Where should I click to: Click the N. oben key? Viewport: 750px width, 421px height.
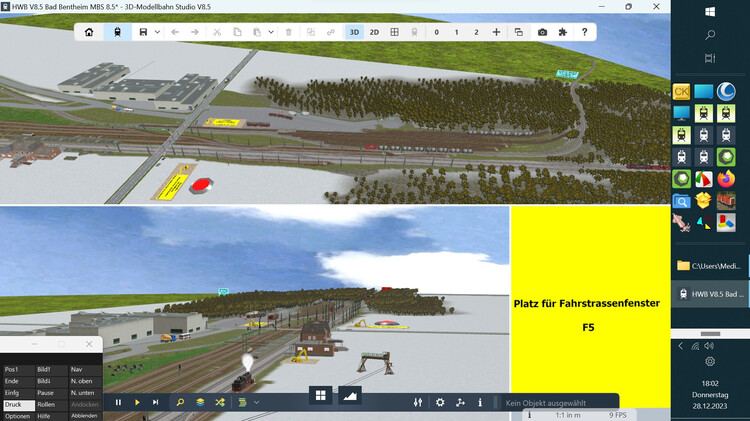tap(85, 381)
